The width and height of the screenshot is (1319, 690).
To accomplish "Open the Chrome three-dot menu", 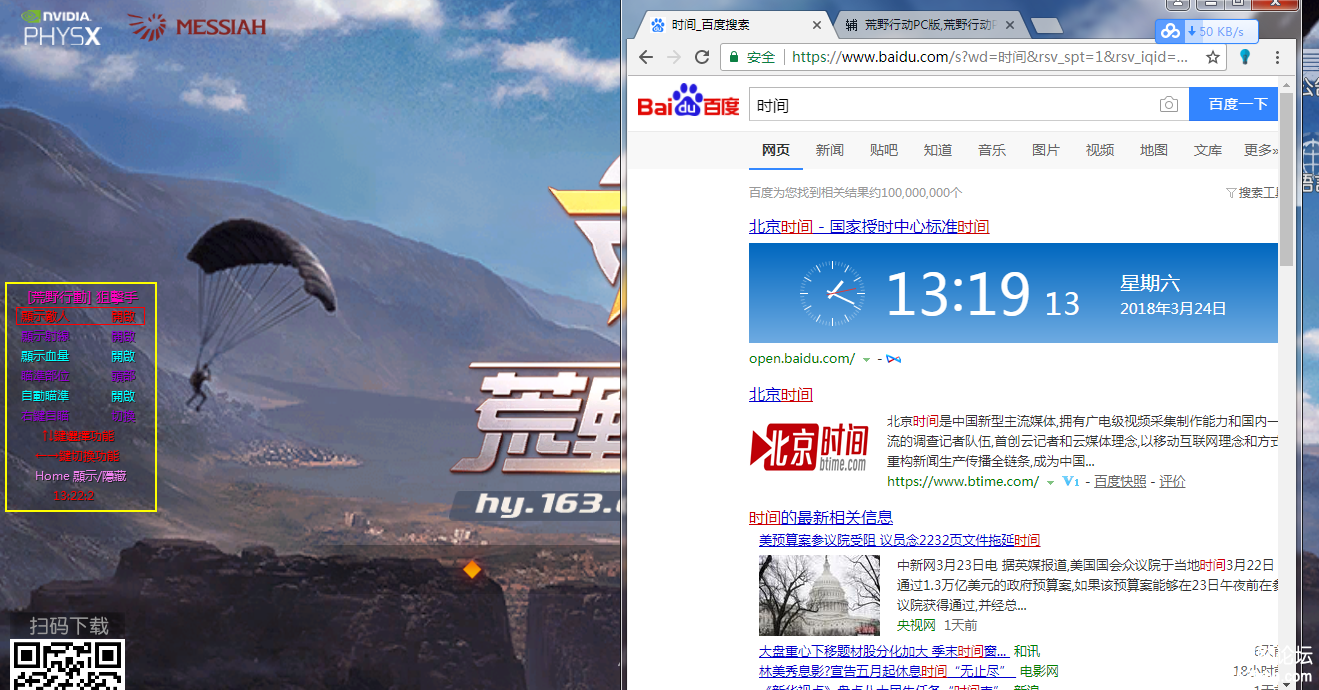I will pyautogui.click(x=1278, y=57).
